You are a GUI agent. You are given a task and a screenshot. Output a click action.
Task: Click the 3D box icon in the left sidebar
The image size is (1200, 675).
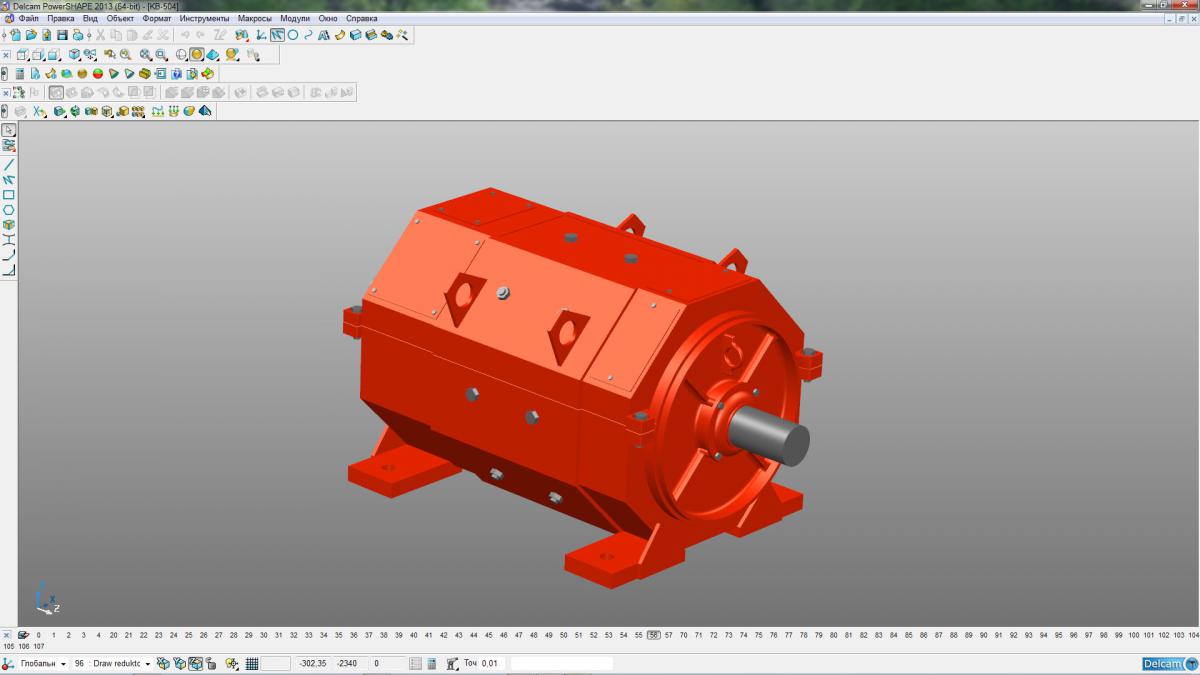pos(9,225)
